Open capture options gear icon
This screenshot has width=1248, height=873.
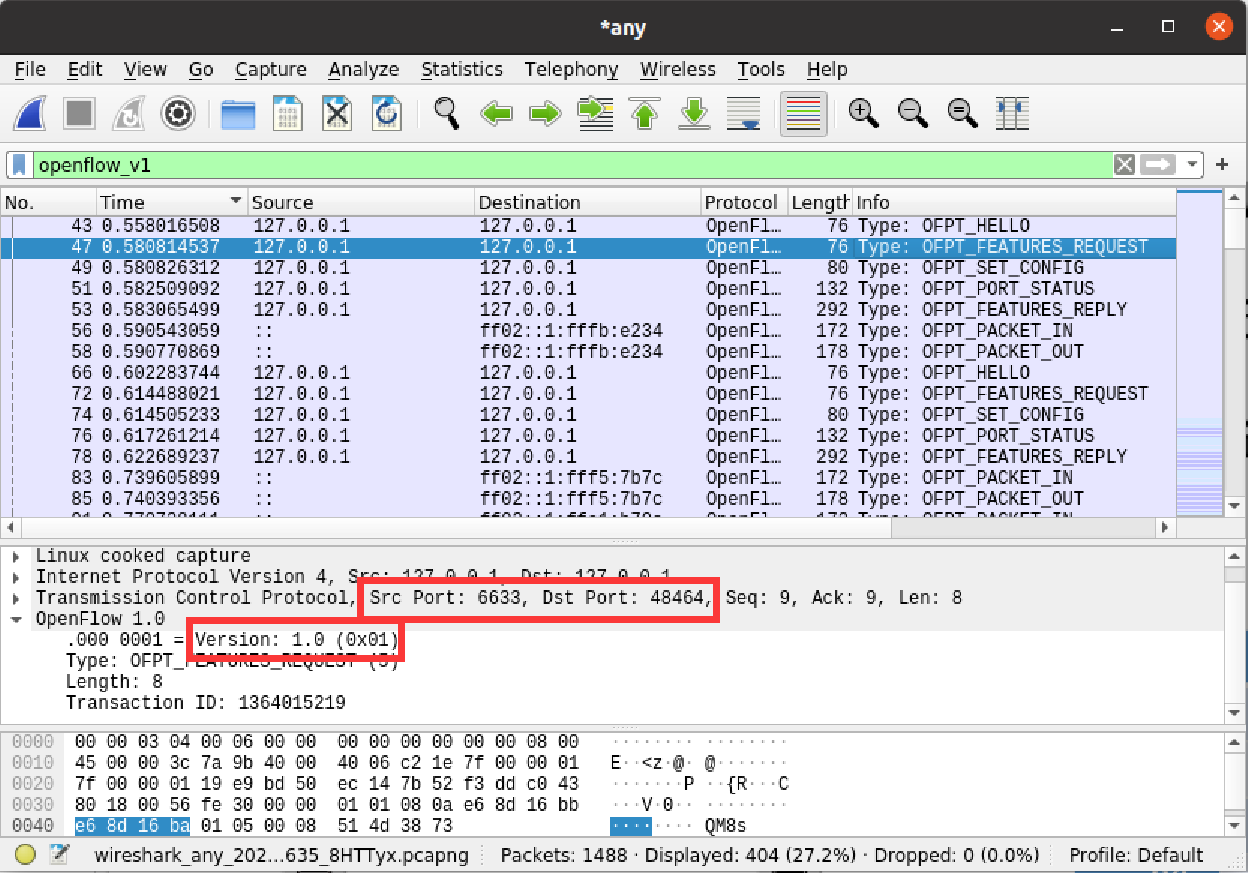pos(178,113)
